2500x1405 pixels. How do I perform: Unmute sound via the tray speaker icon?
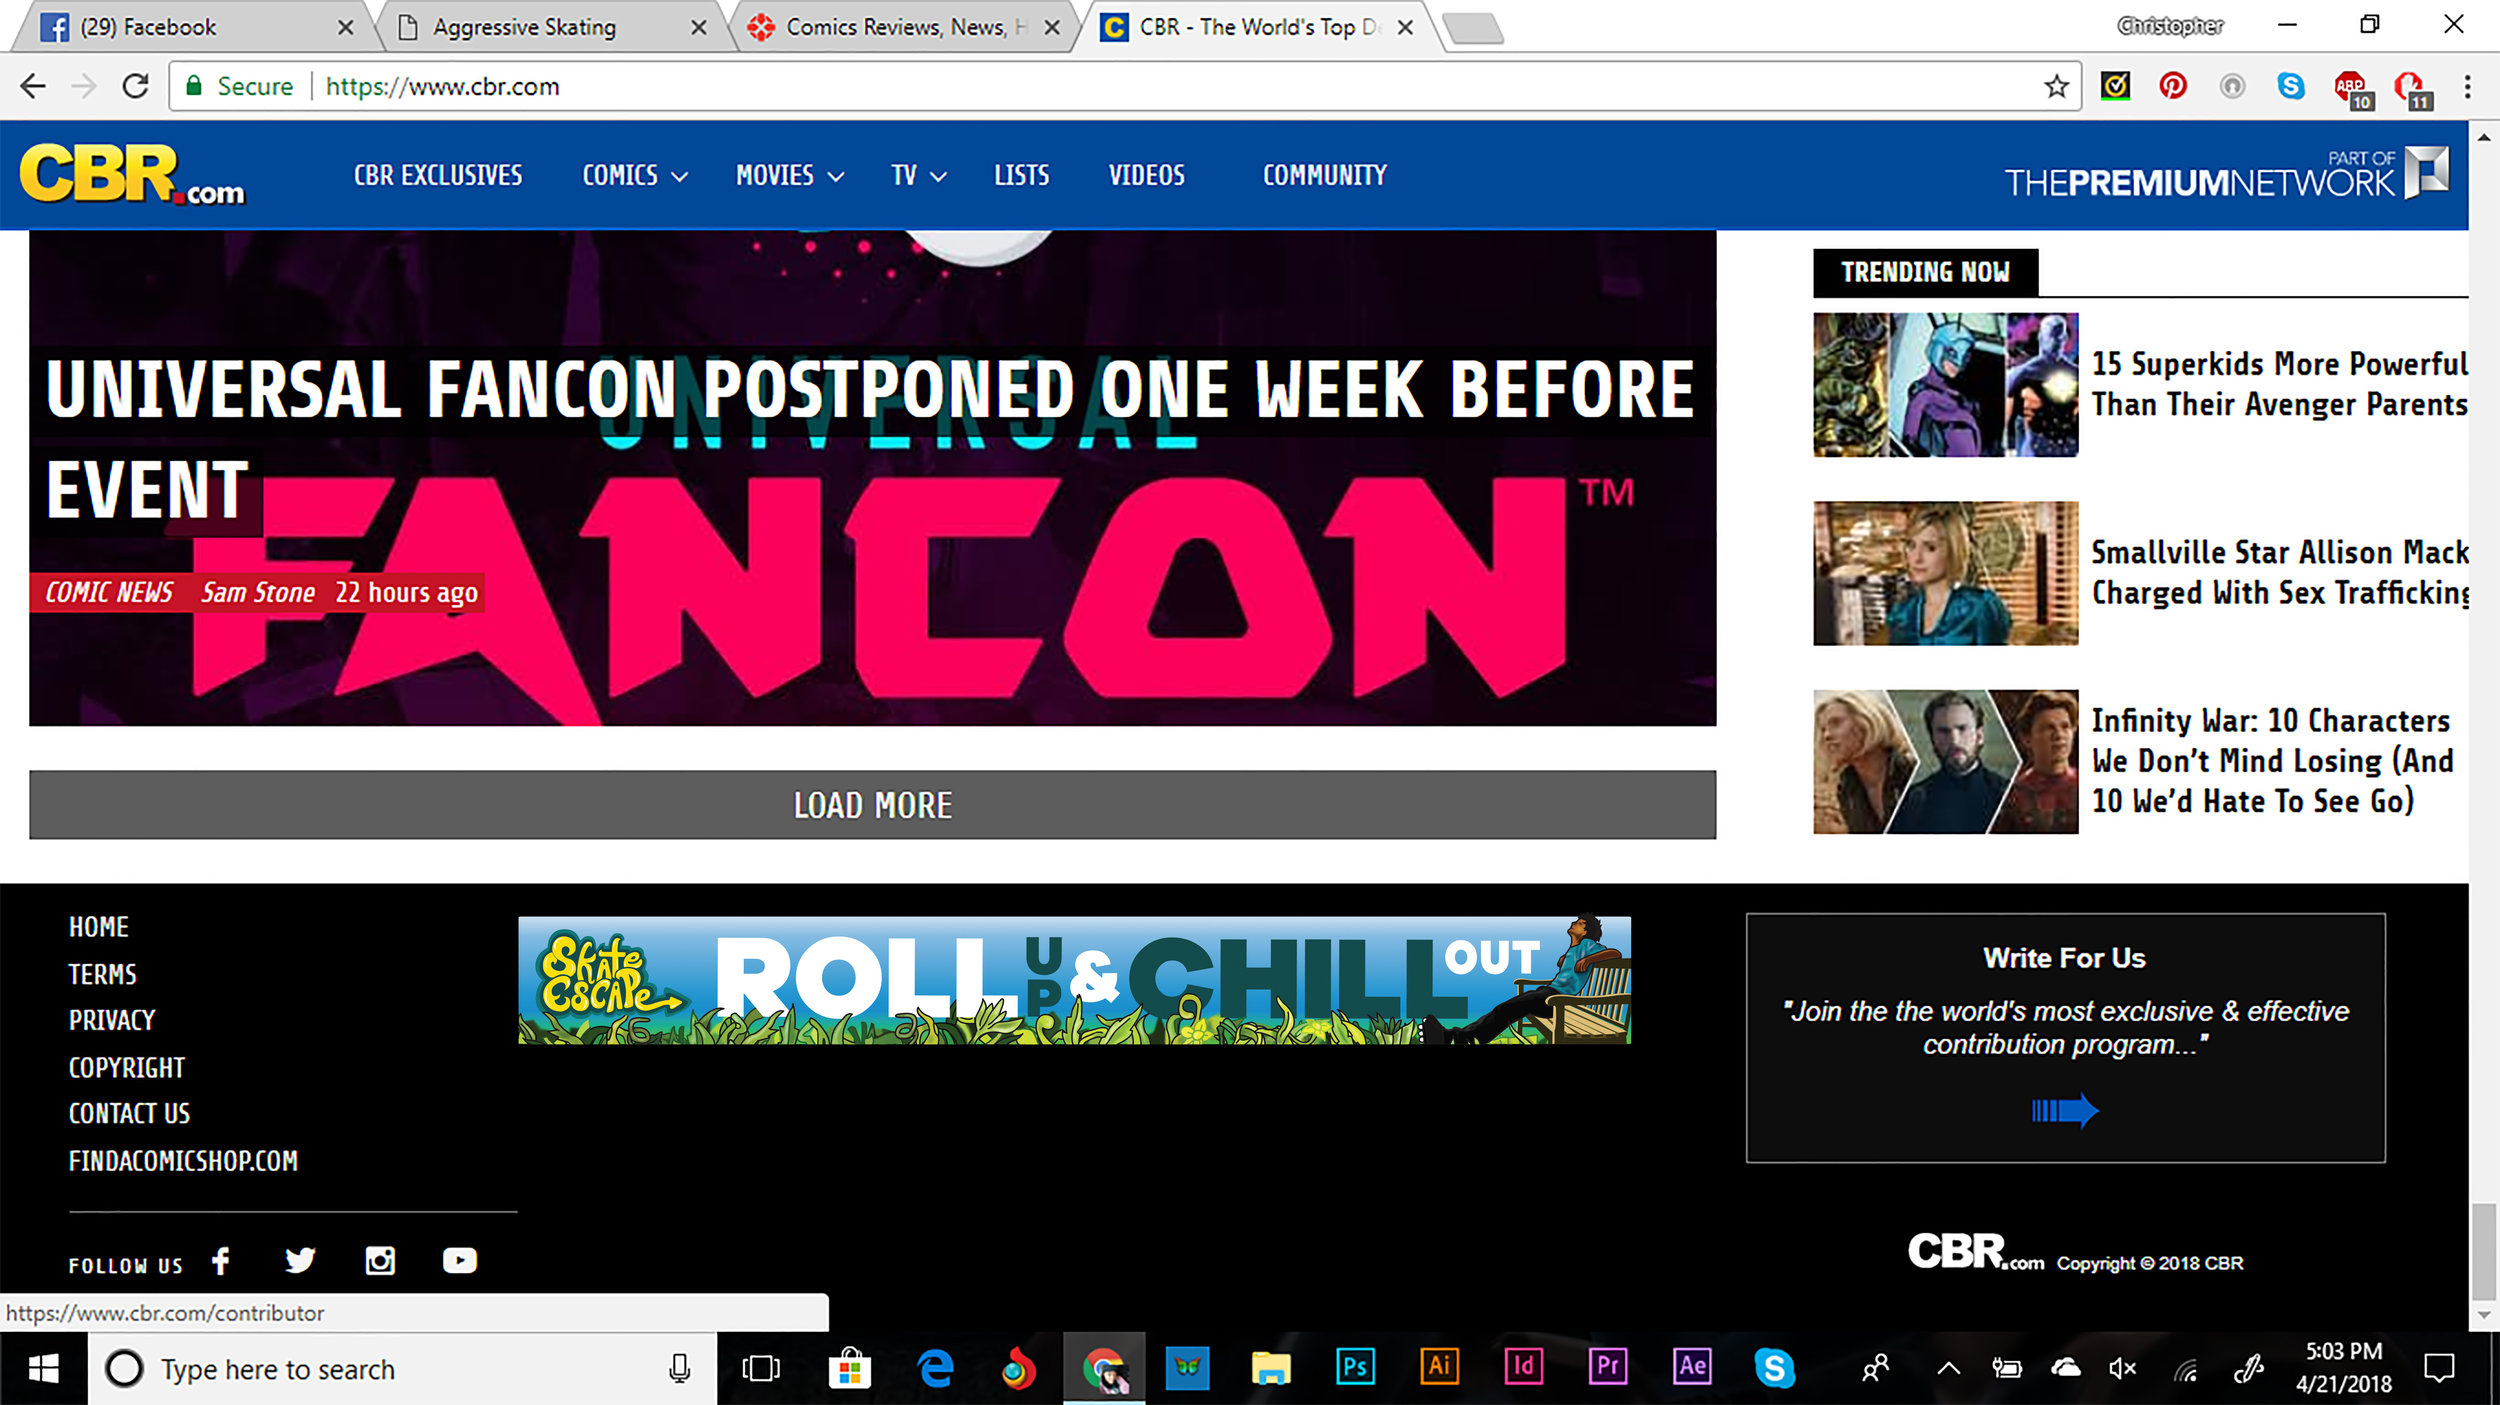pos(2122,1368)
